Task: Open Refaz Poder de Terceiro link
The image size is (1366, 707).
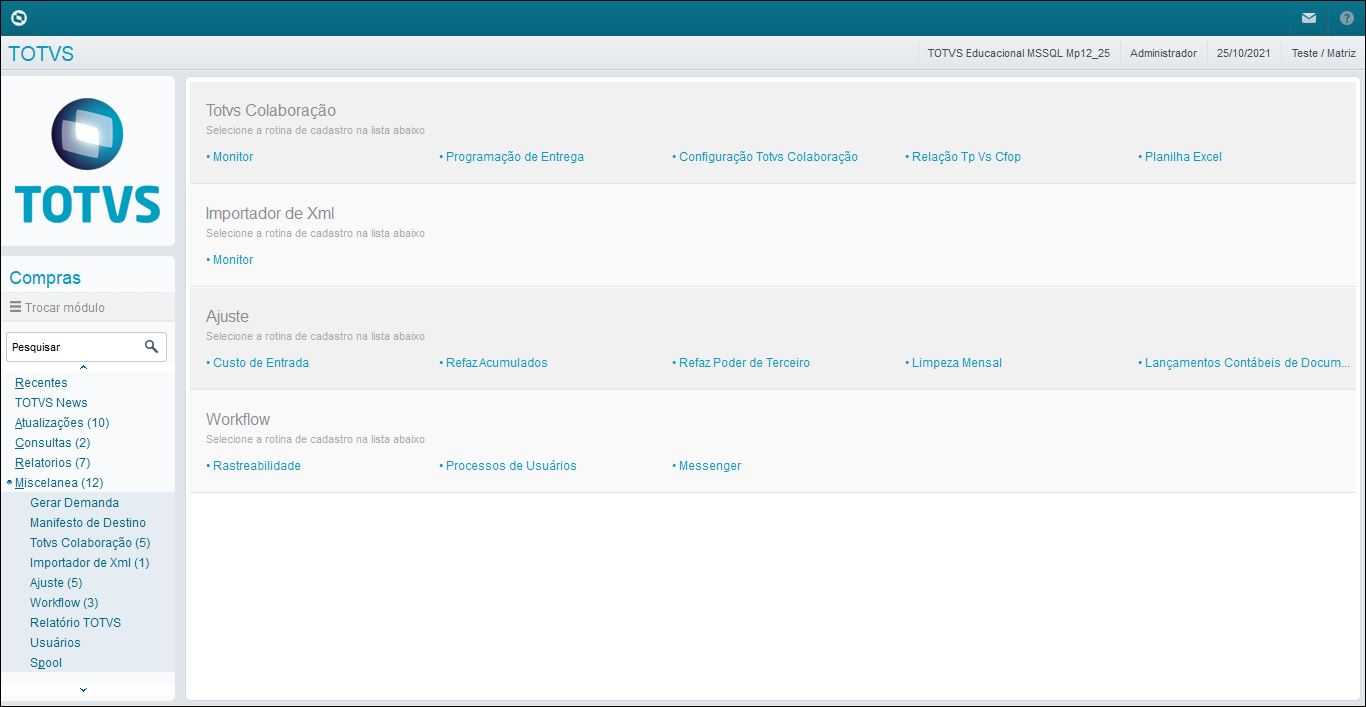Action: click(x=744, y=363)
